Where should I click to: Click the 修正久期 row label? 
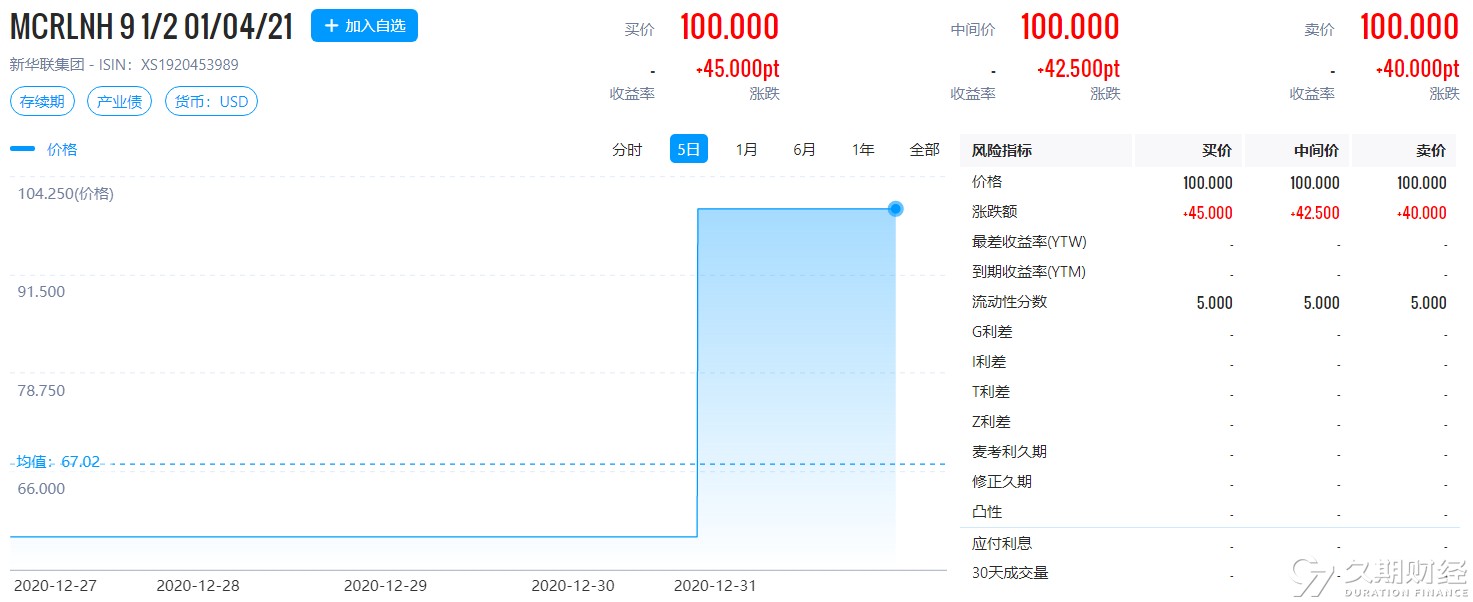(1002, 482)
